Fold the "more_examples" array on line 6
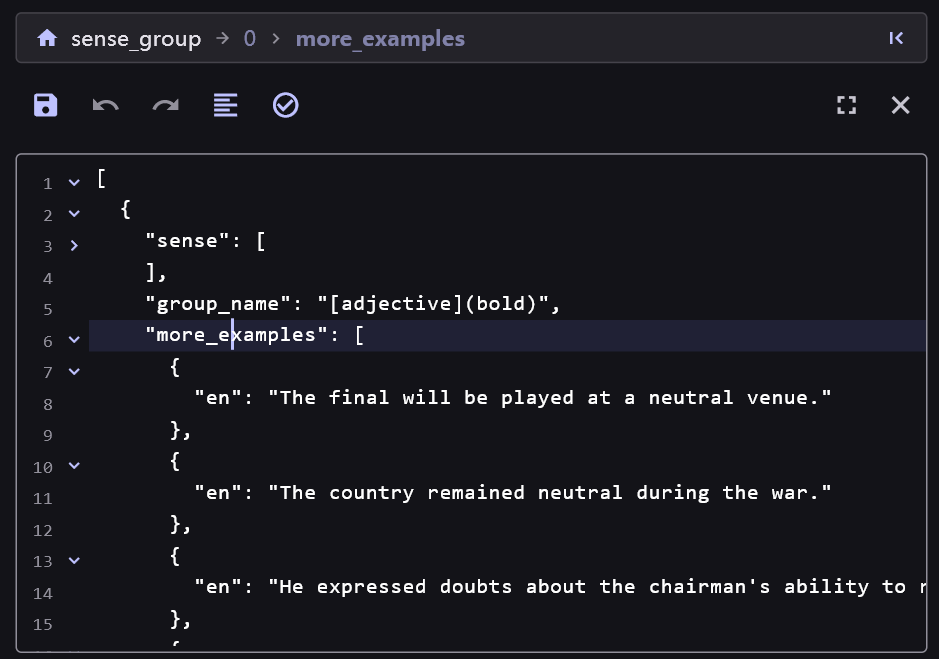This screenshot has width=939, height=659. pyautogui.click(x=74, y=340)
